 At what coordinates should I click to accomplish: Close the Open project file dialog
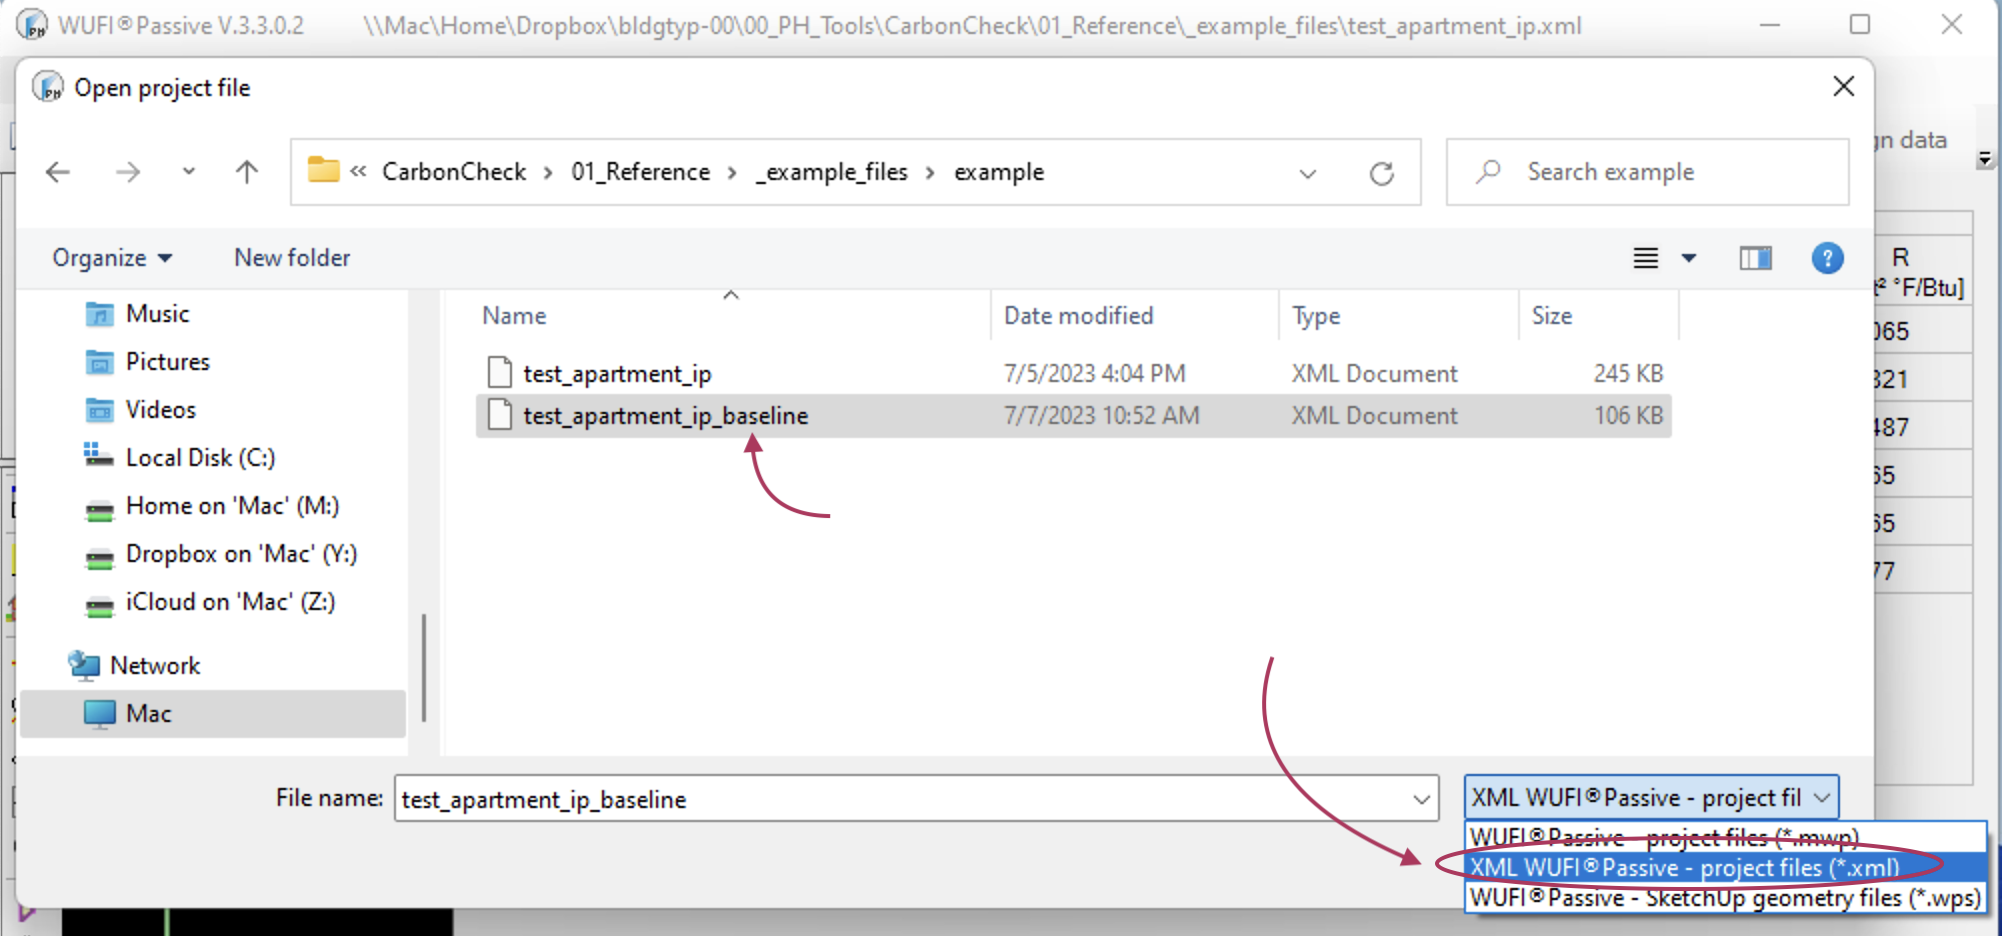pyautogui.click(x=1844, y=87)
